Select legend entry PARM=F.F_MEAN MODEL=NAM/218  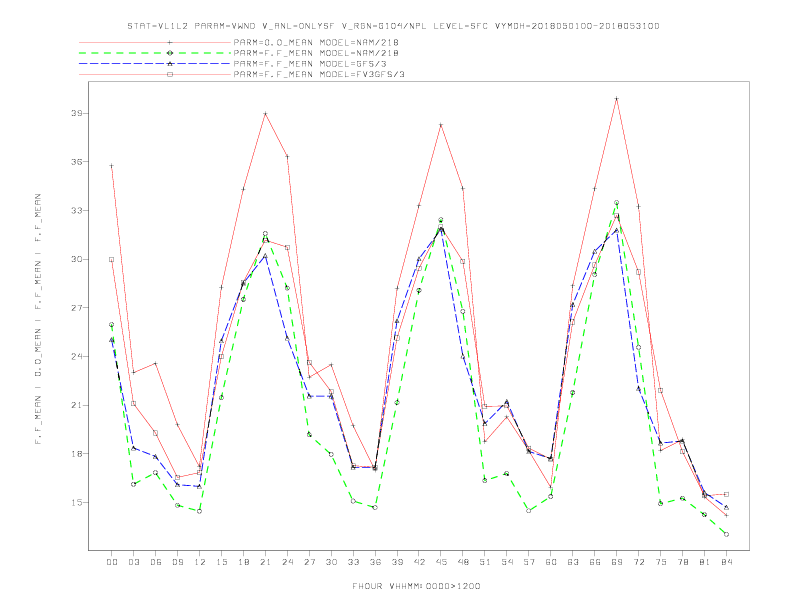(x=316, y=53)
